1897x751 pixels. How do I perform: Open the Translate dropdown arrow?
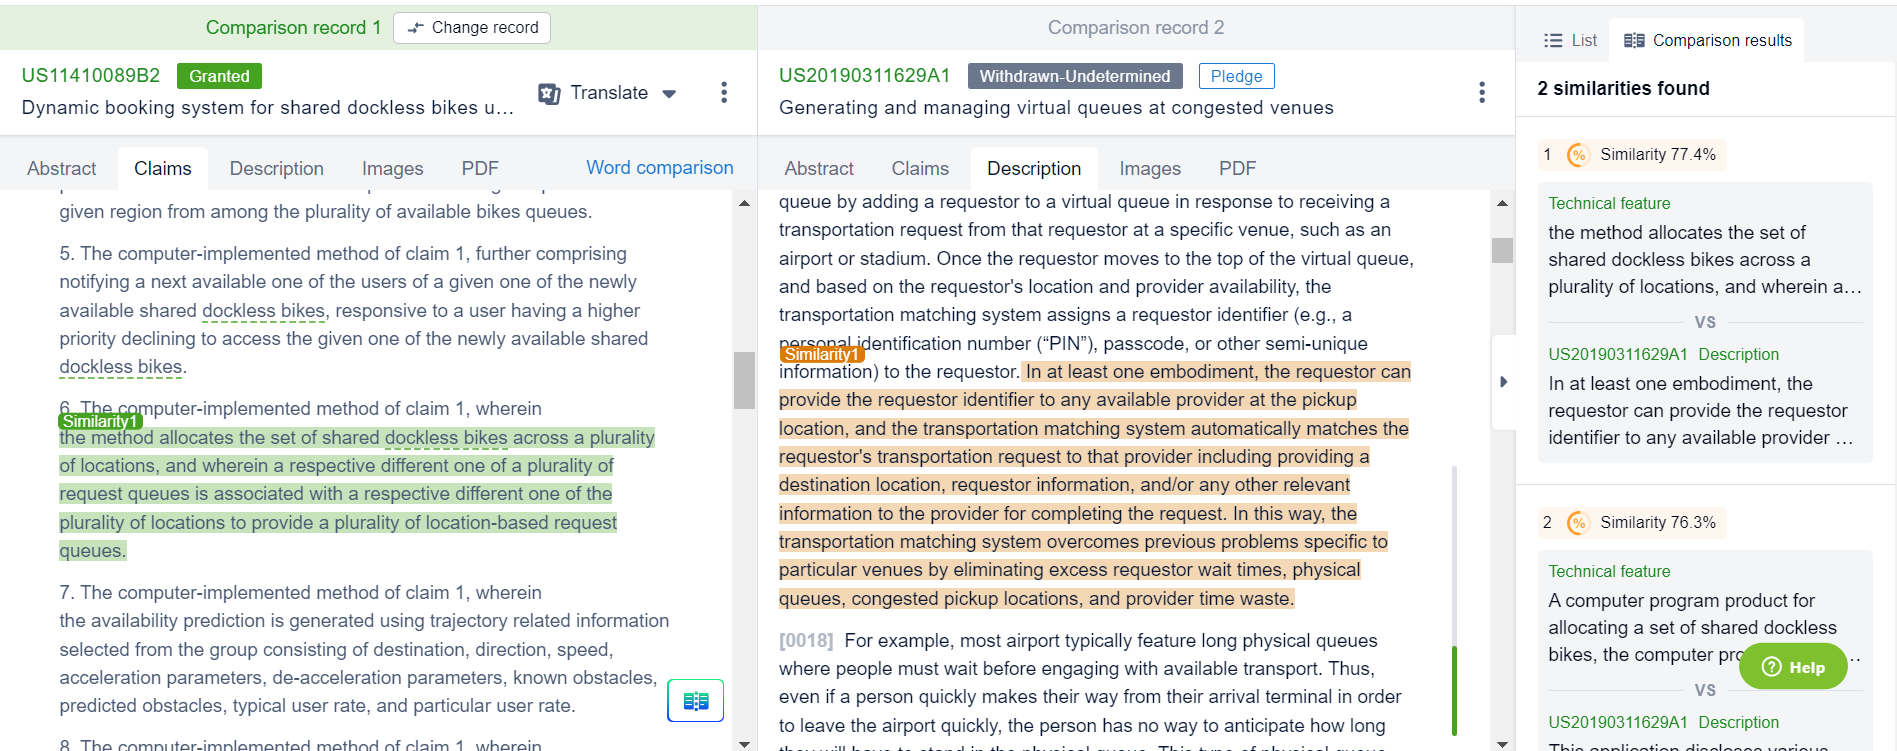point(669,94)
